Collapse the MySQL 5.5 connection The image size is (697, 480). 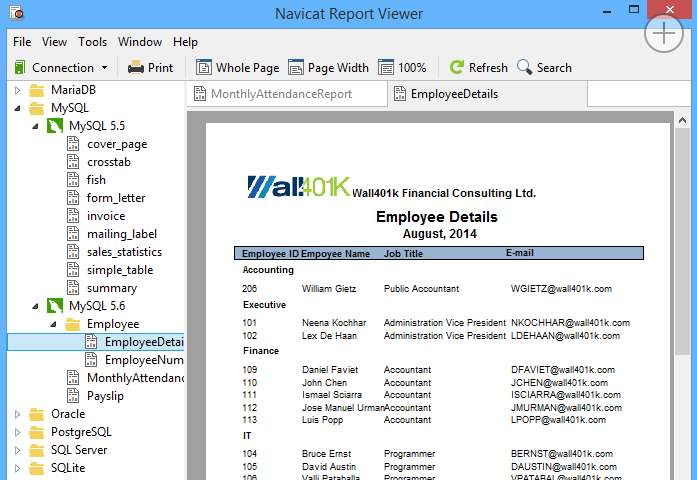tap(35, 126)
